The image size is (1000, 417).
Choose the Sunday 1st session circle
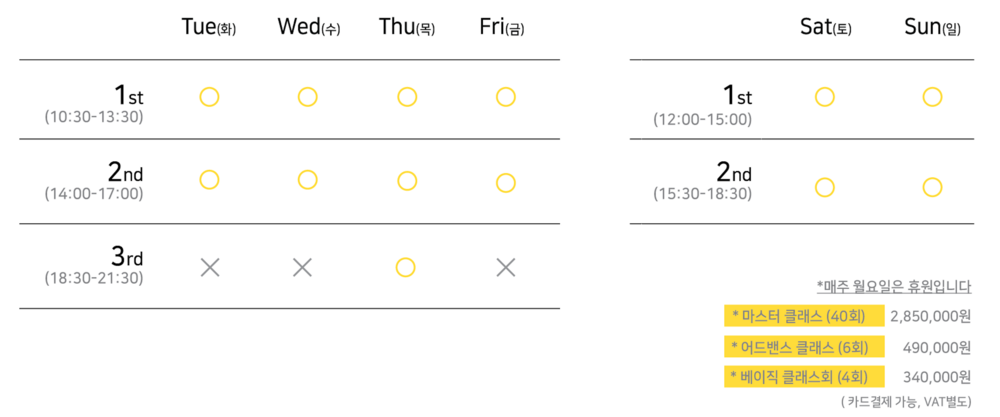click(x=932, y=97)
